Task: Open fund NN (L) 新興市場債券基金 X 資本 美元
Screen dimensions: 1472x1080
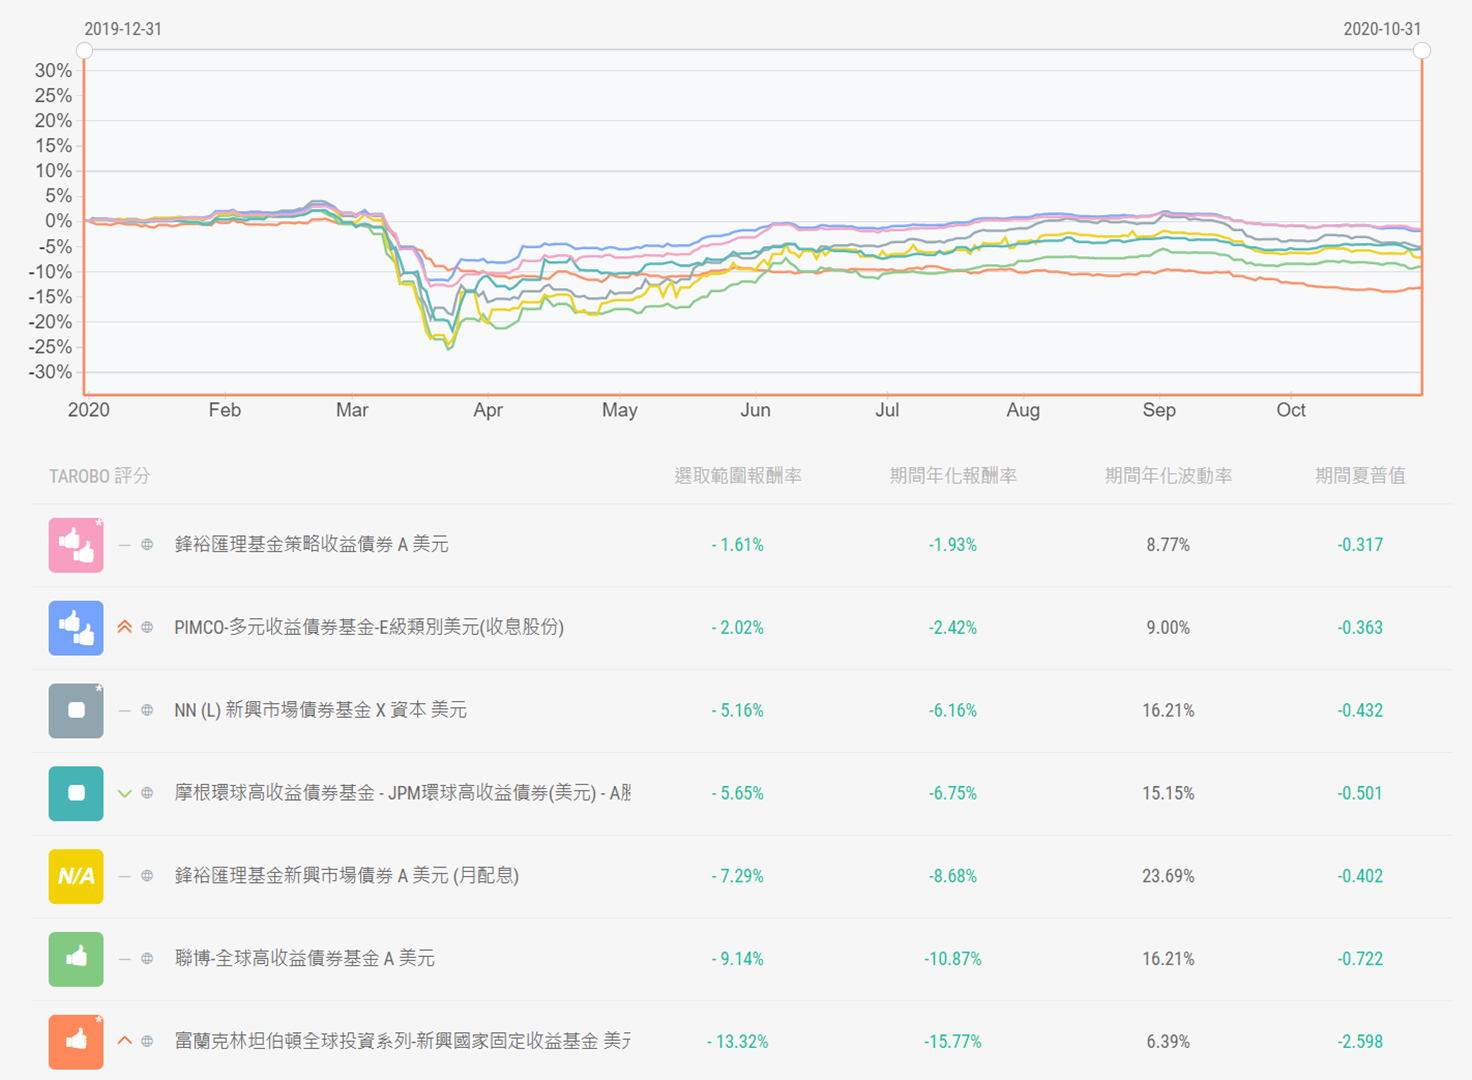Action: (320, 710)
